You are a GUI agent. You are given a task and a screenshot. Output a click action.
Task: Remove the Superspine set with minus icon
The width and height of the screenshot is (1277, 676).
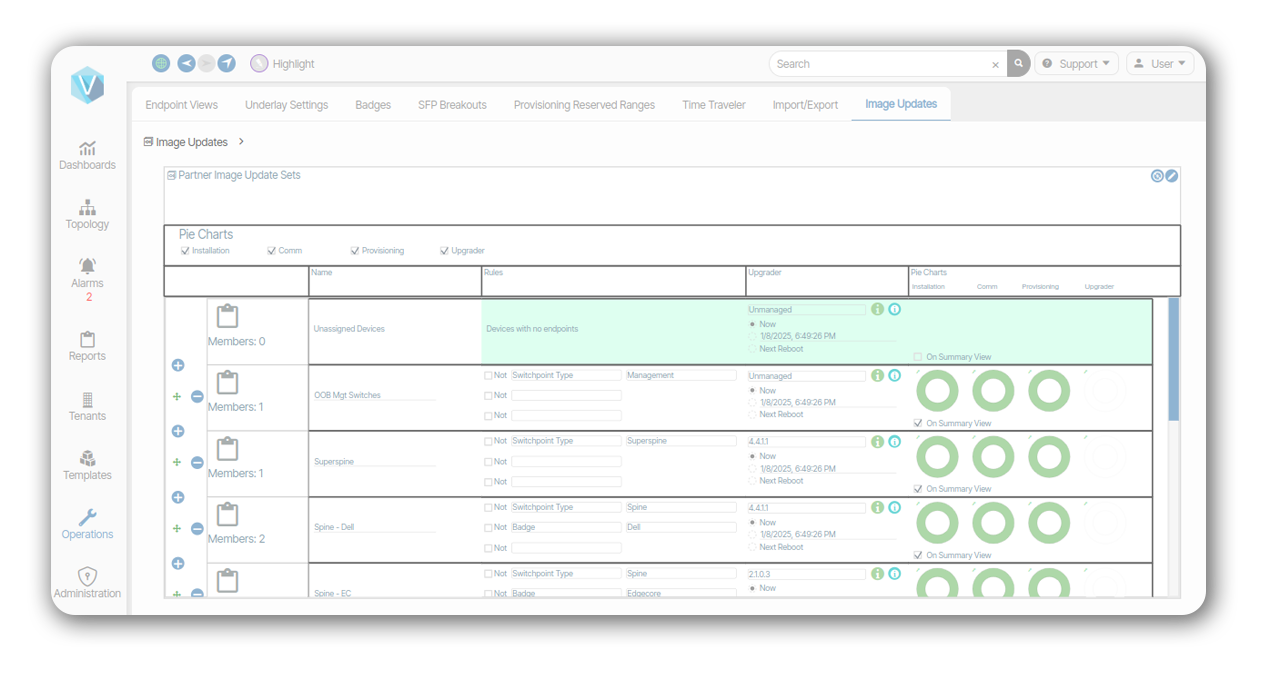pos(197,463)
